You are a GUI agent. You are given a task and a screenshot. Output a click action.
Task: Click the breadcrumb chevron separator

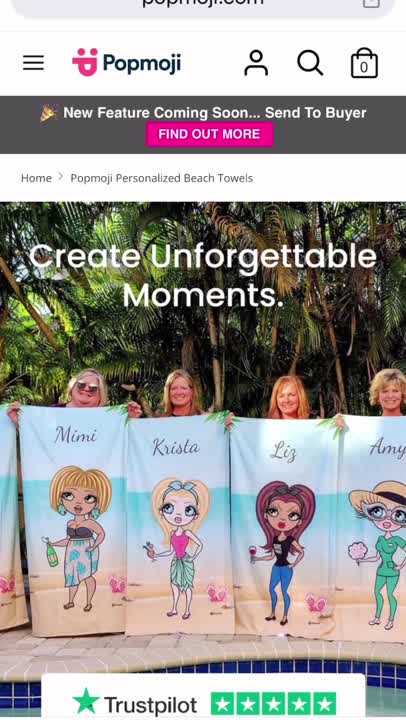[x=61, y=178]
